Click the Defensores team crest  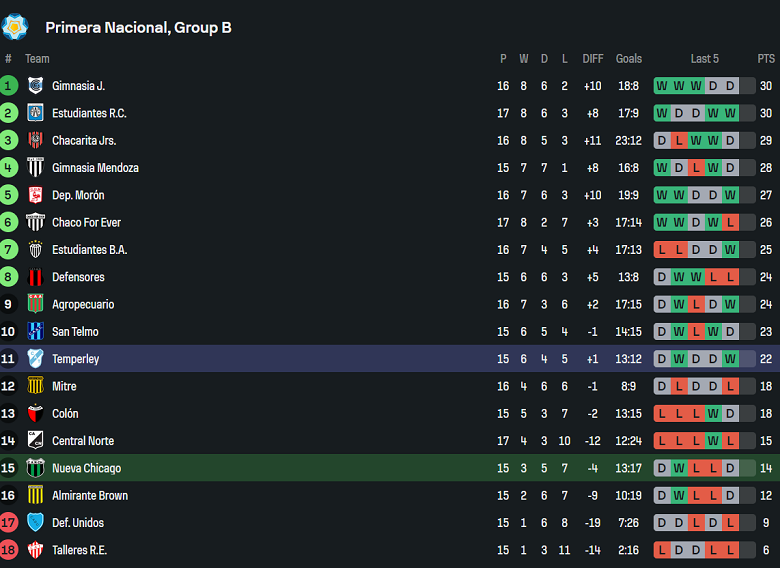coord(36,277)
